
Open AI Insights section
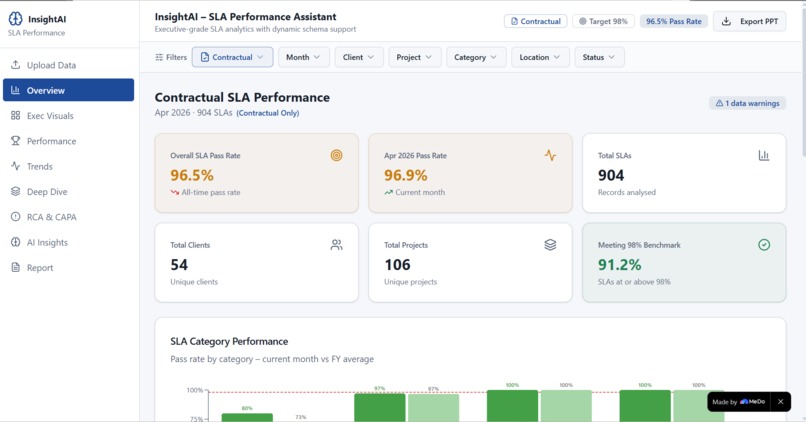(68, 242)
